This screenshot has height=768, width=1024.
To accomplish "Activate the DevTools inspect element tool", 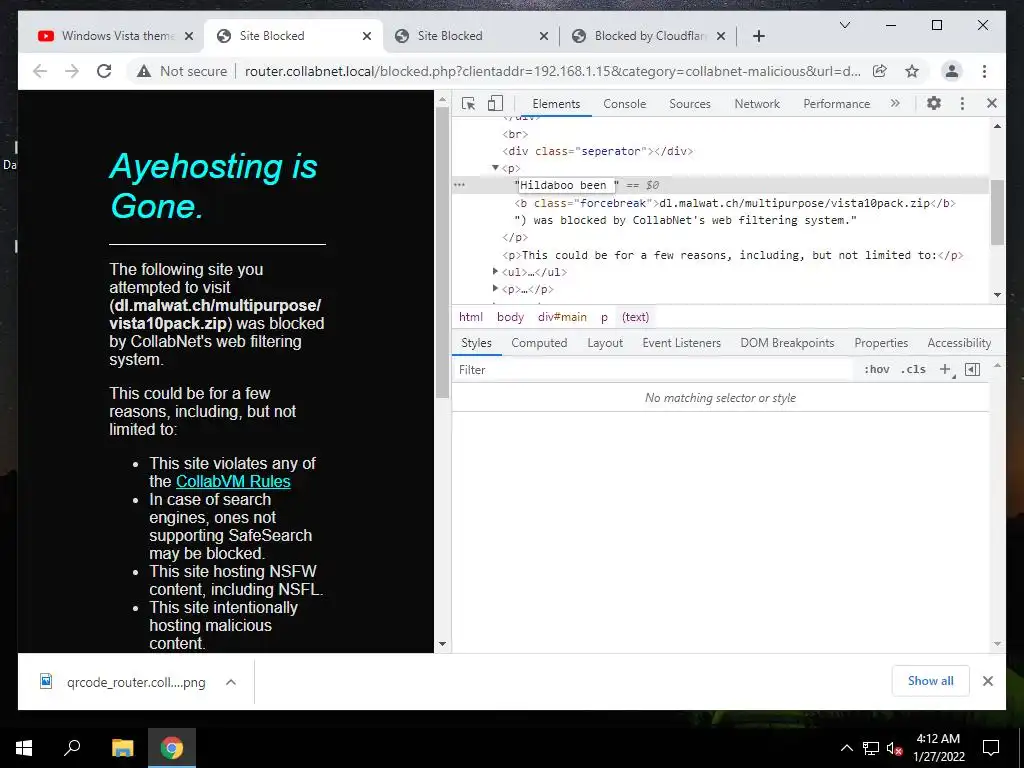I will click(468, 103).
